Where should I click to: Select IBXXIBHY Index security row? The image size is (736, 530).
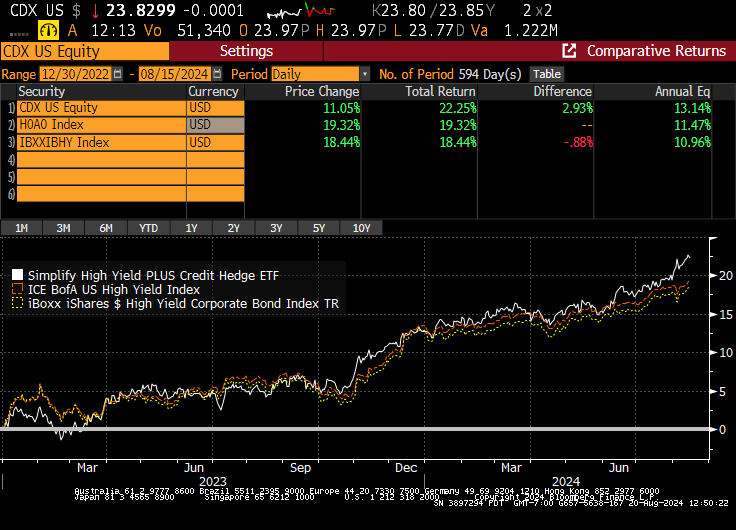[x=101, y=142]
